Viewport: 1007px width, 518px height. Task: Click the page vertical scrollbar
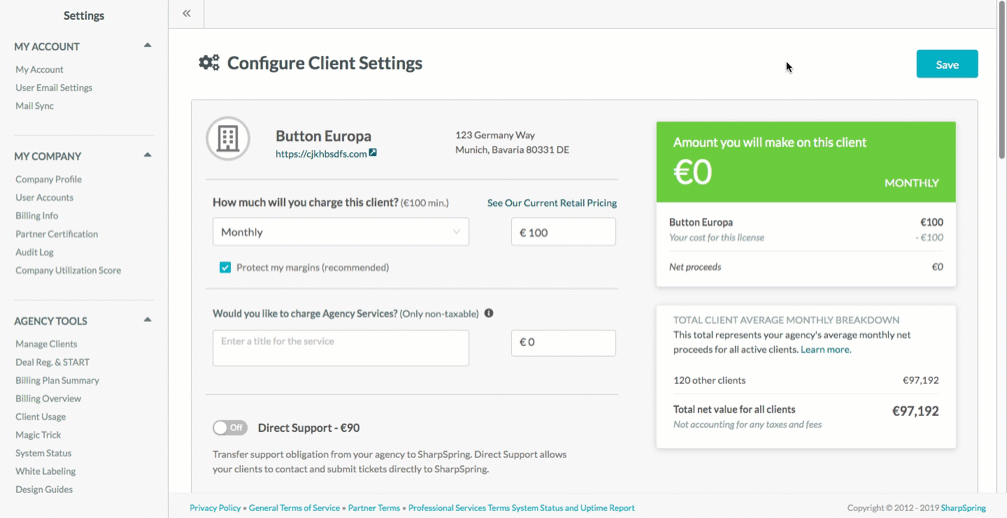tap(1002, 80)
